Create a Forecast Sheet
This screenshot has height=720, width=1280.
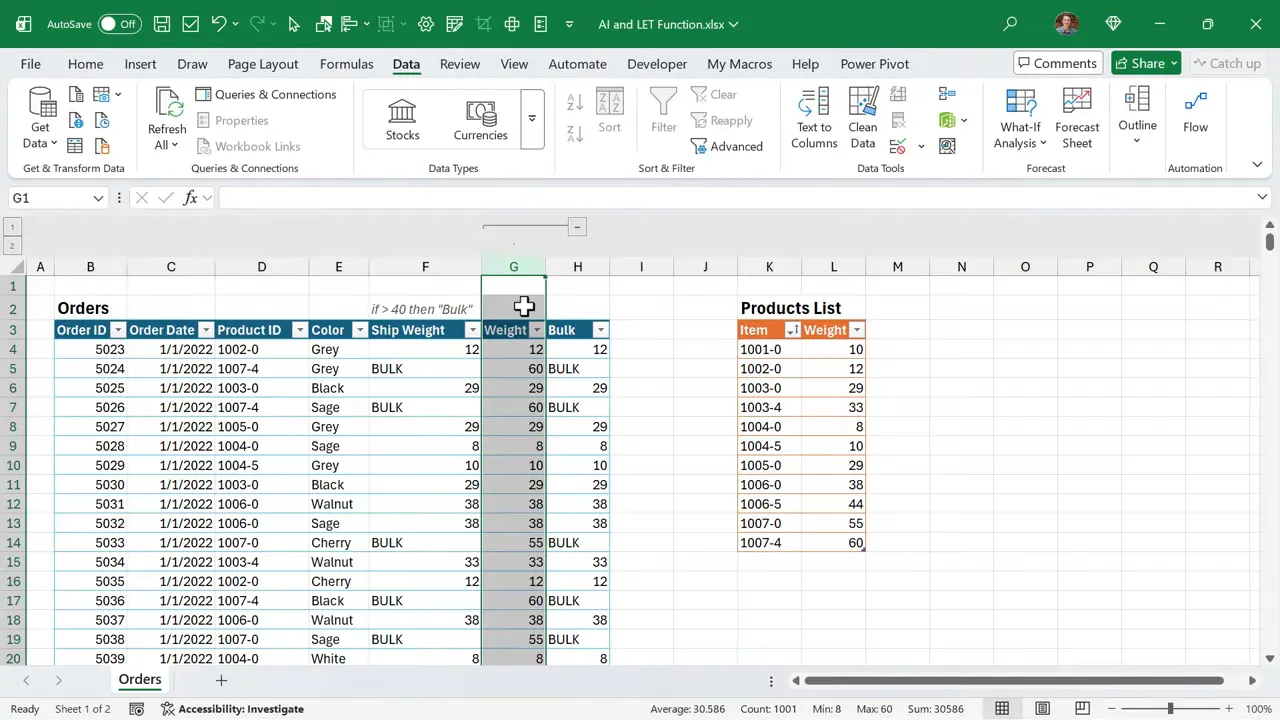(x=1077, y=118)
